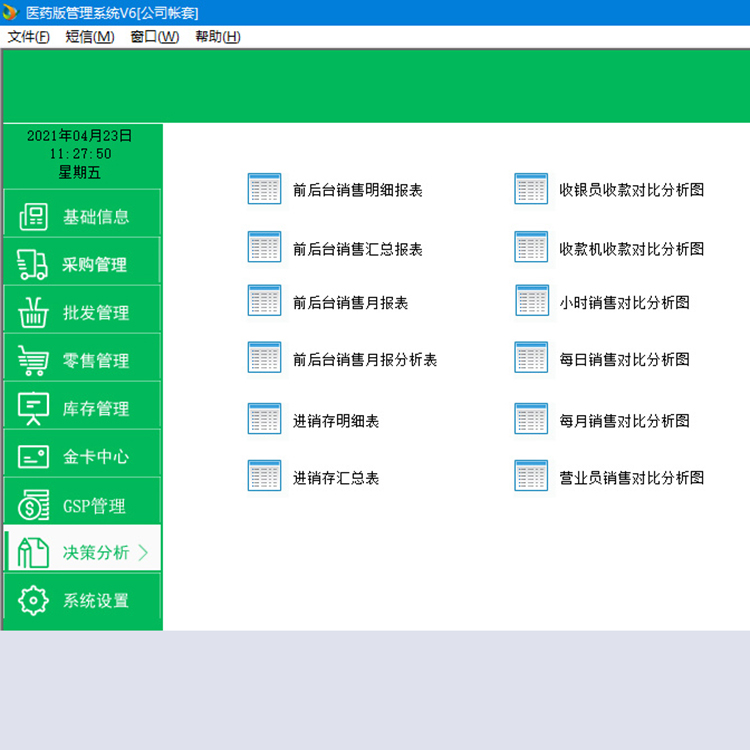Click the icon beside 每月销售对比分析图
750x750 pixels.
tap(531, 419)
